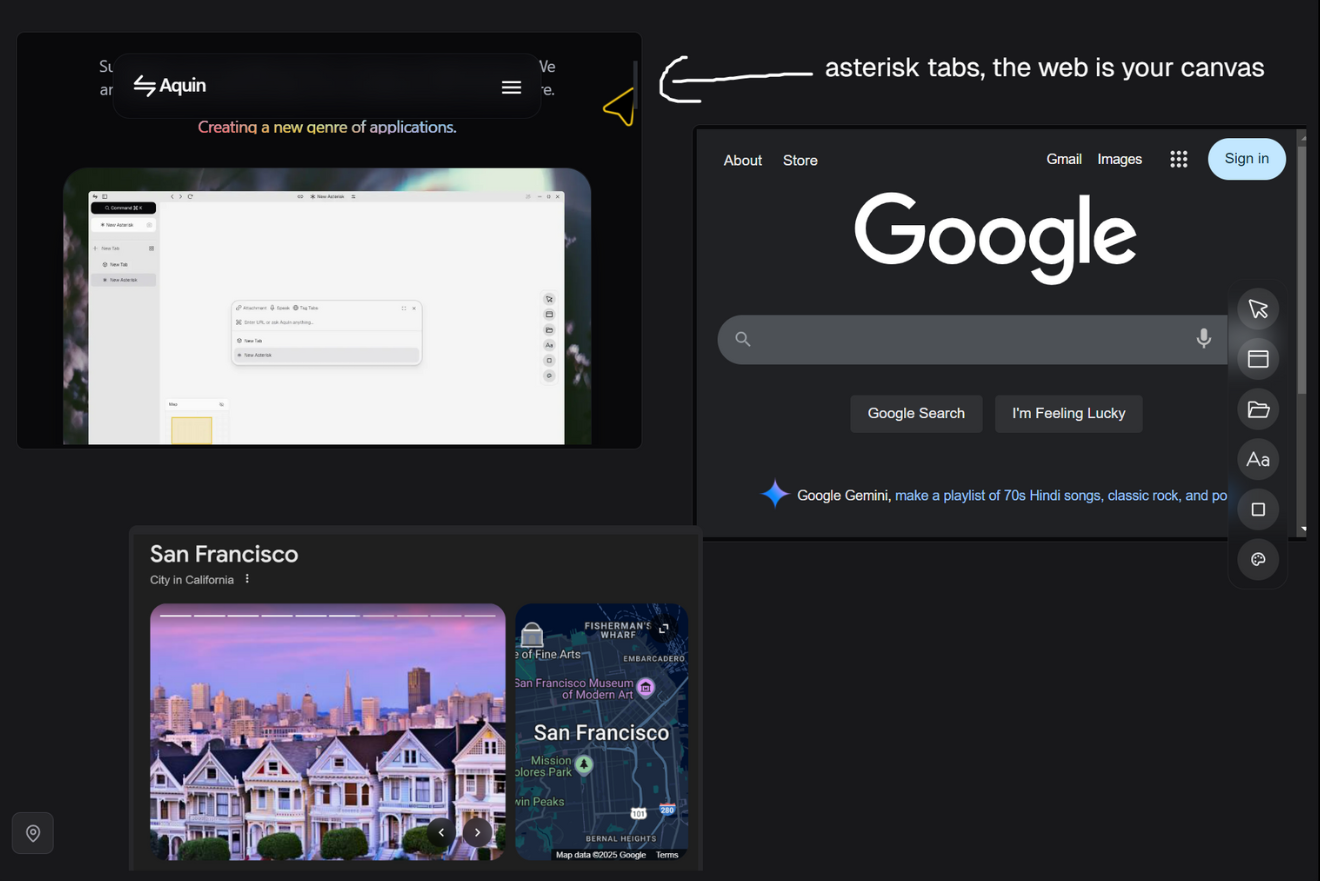Open the folder tool in right toolbar
Viewport: 1320px width, 881px height.
tap(1258, 409)
